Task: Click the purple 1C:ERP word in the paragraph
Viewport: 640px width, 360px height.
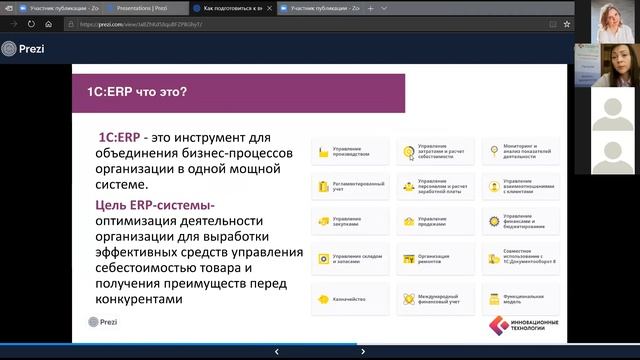Action: [119, 138]
